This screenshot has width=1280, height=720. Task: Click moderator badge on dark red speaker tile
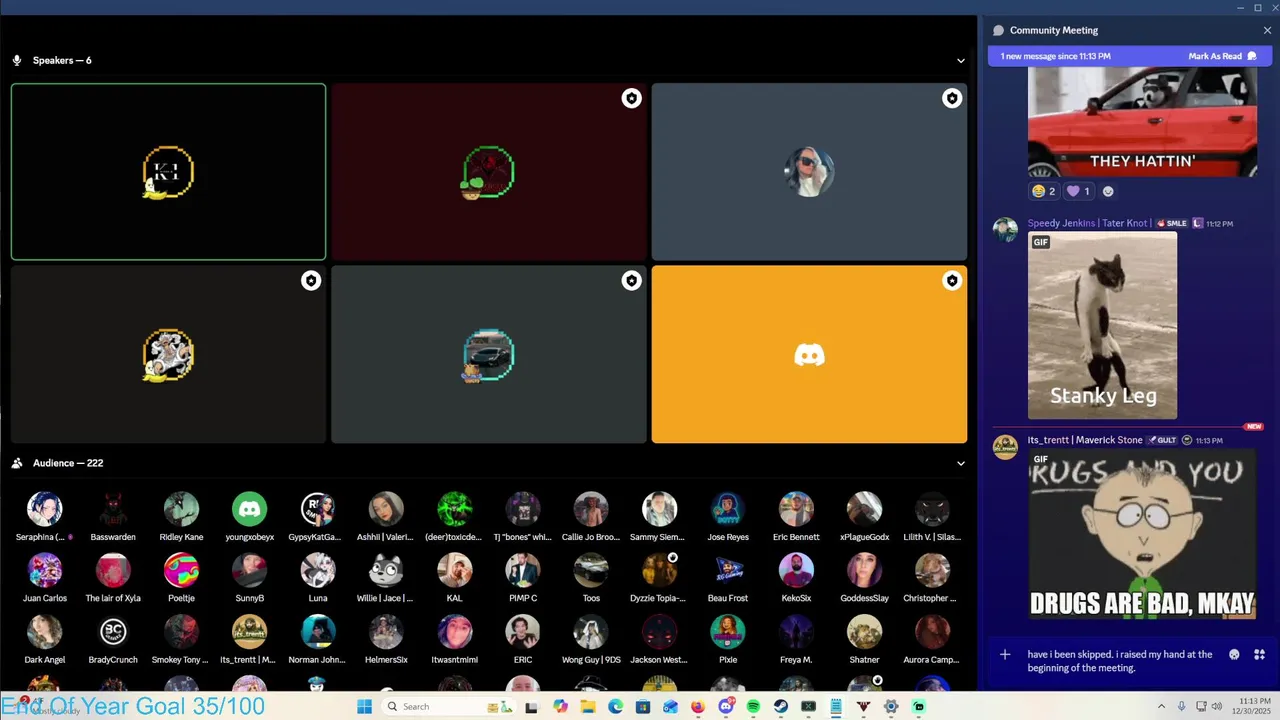pyautogui.click(x=631, y=98)
